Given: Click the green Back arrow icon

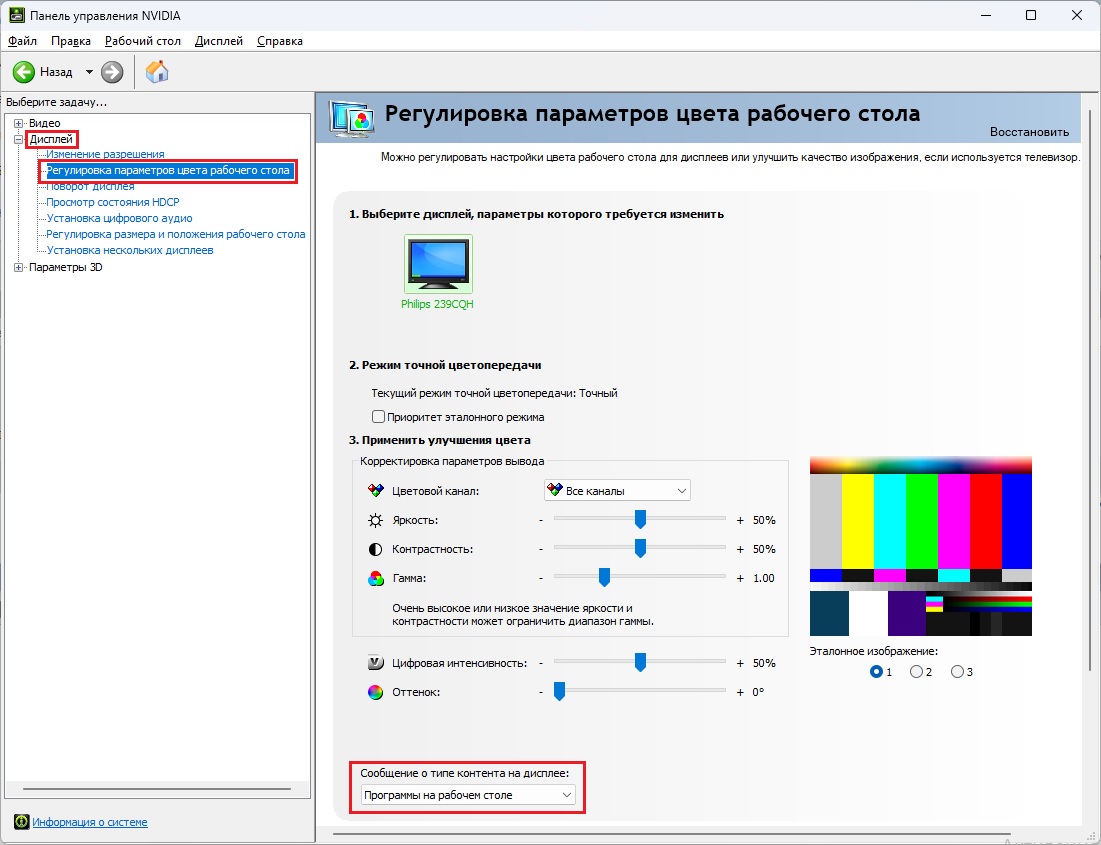Looking at the screenshot, I should [23, 72].
